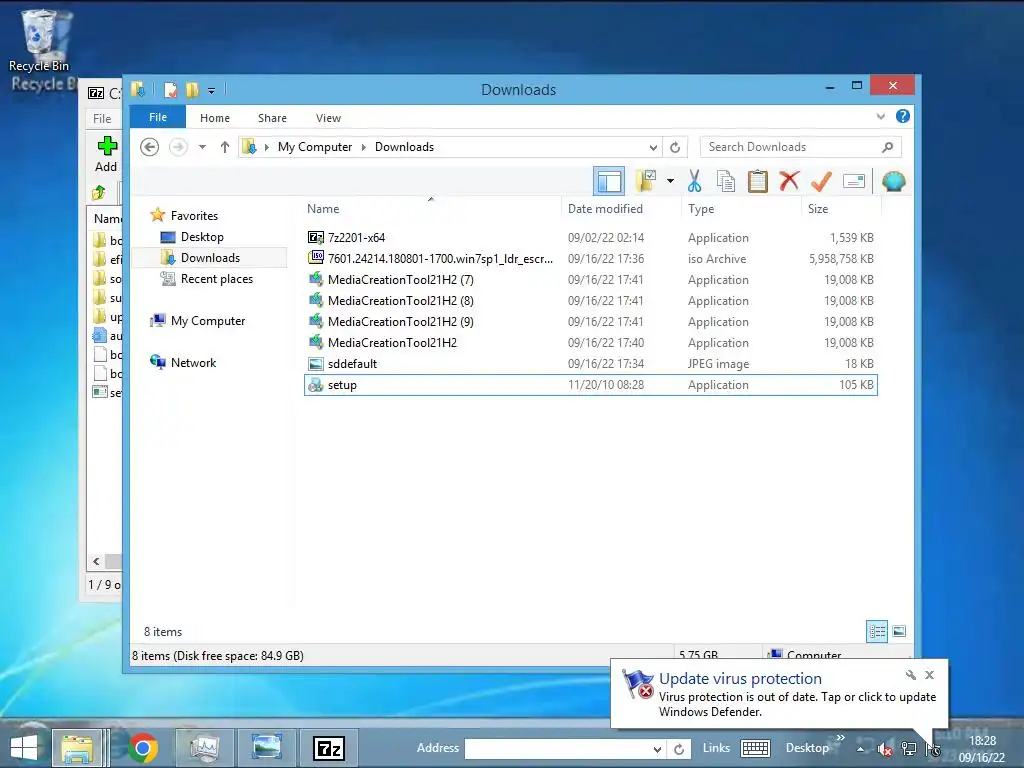This screenshot has width=1024, height=768.
Task: Click the Update virus protection notification title
Action: coord(740,679)
